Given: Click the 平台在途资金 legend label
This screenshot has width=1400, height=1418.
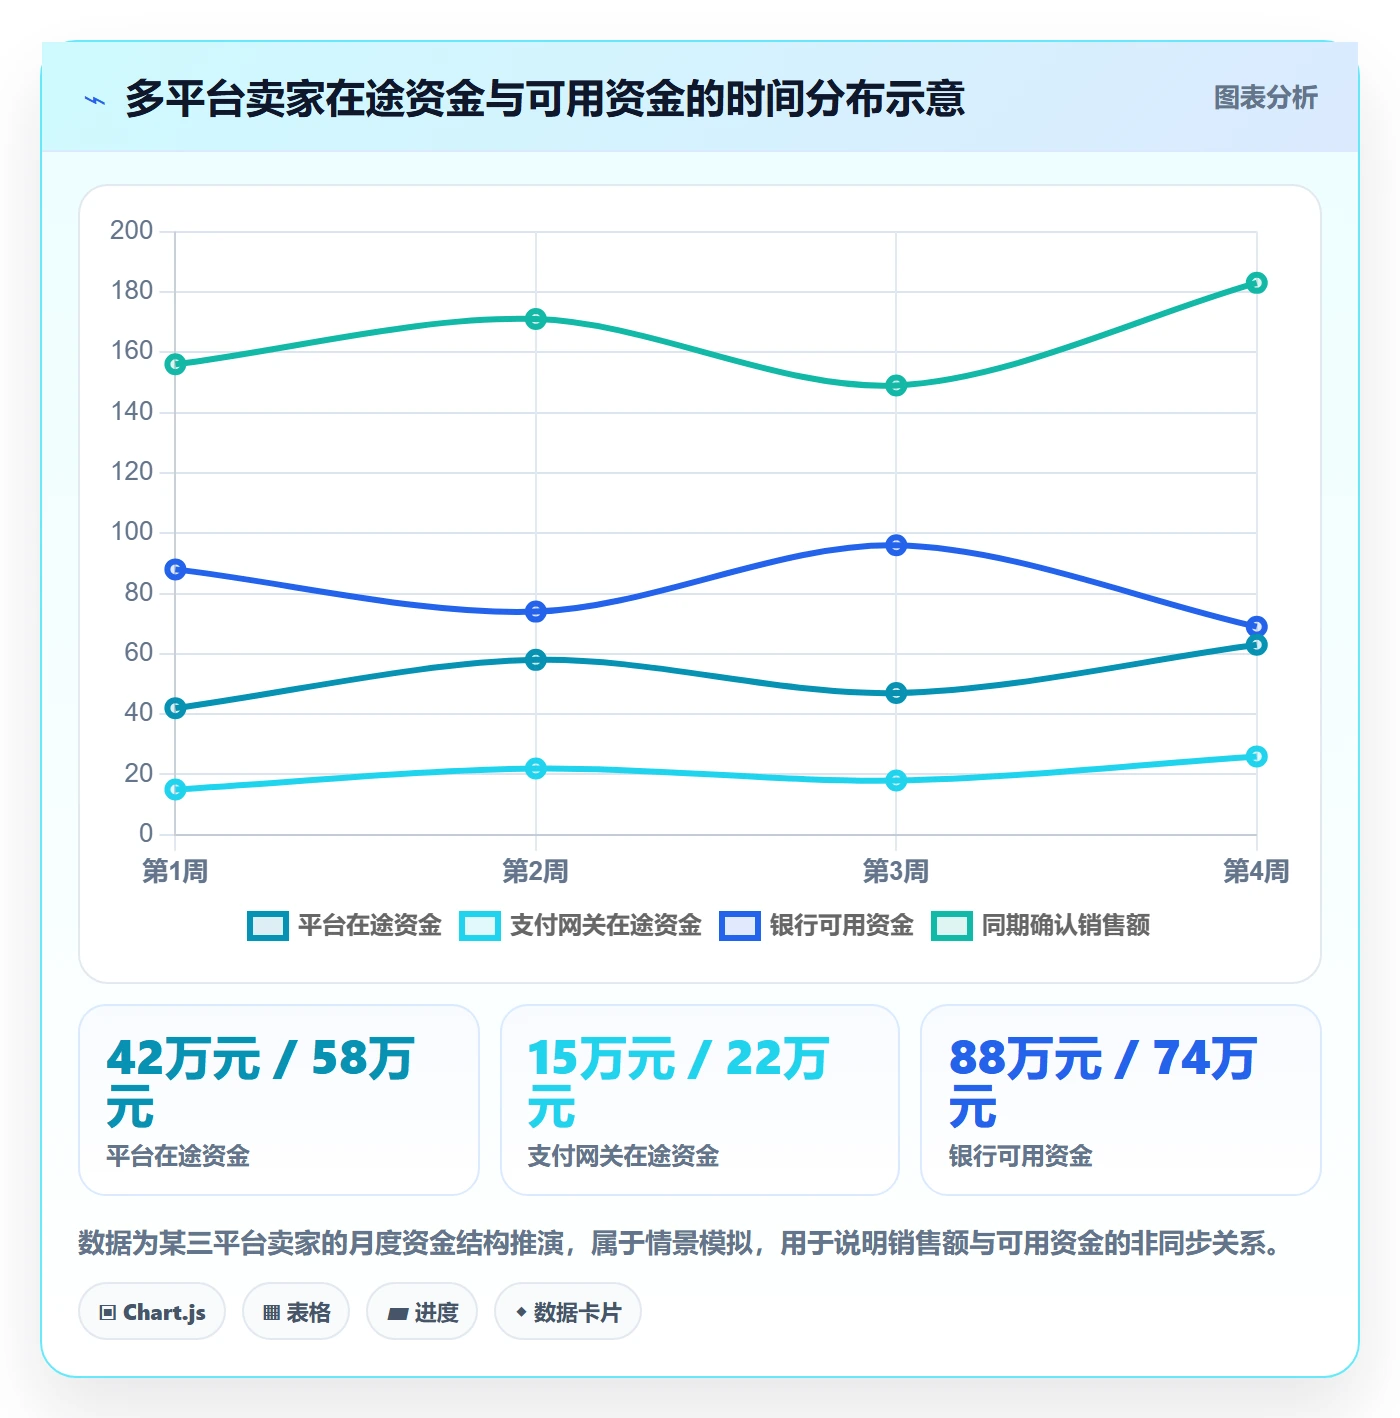Looking at the screenshot, I should (x=370, y=926).
